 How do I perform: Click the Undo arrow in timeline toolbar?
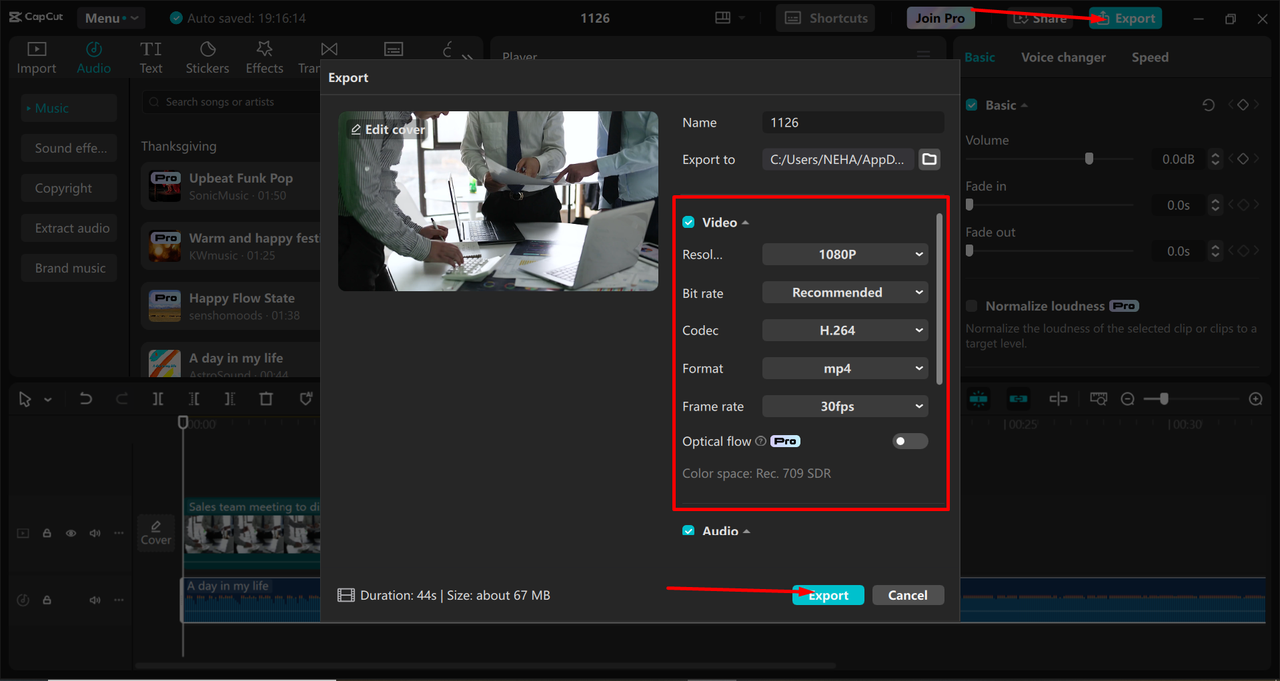tap(86, 399)
